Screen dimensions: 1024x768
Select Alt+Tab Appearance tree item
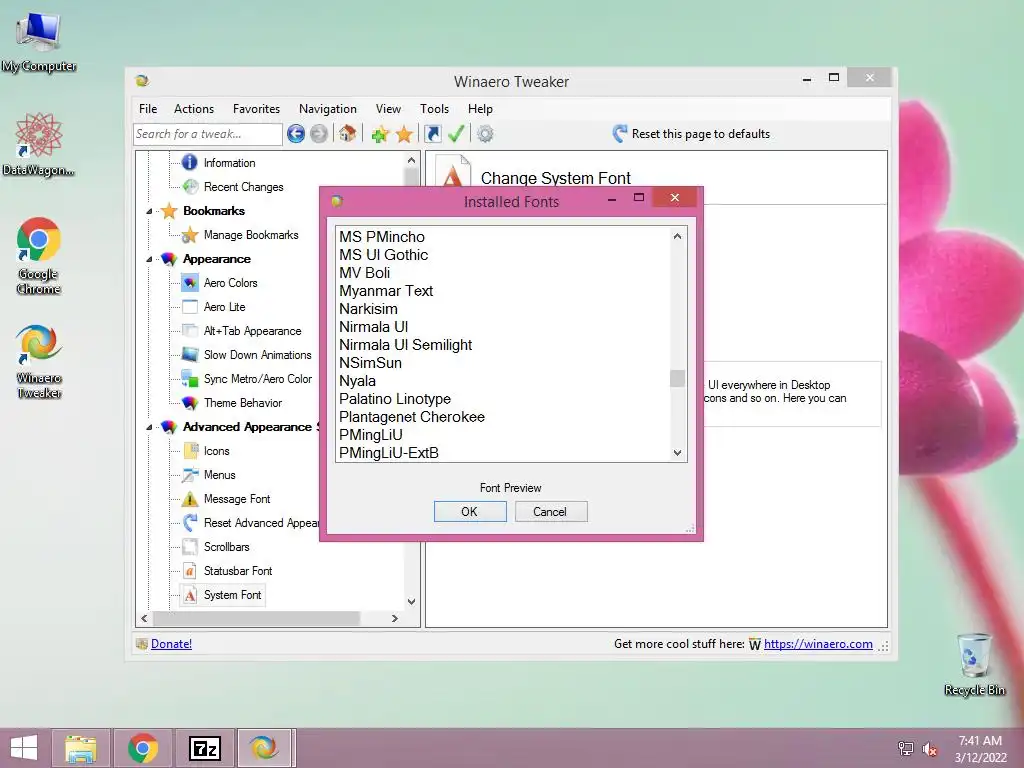[252, 331]
